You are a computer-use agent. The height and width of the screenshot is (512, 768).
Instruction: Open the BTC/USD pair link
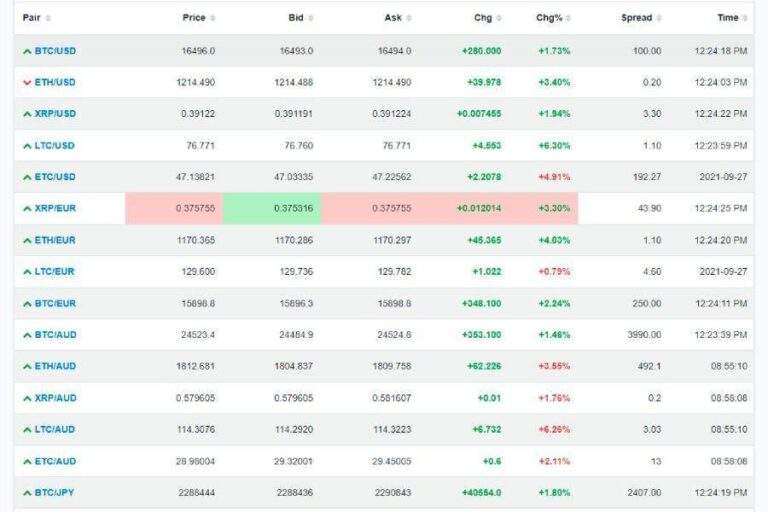click(55, 51)
